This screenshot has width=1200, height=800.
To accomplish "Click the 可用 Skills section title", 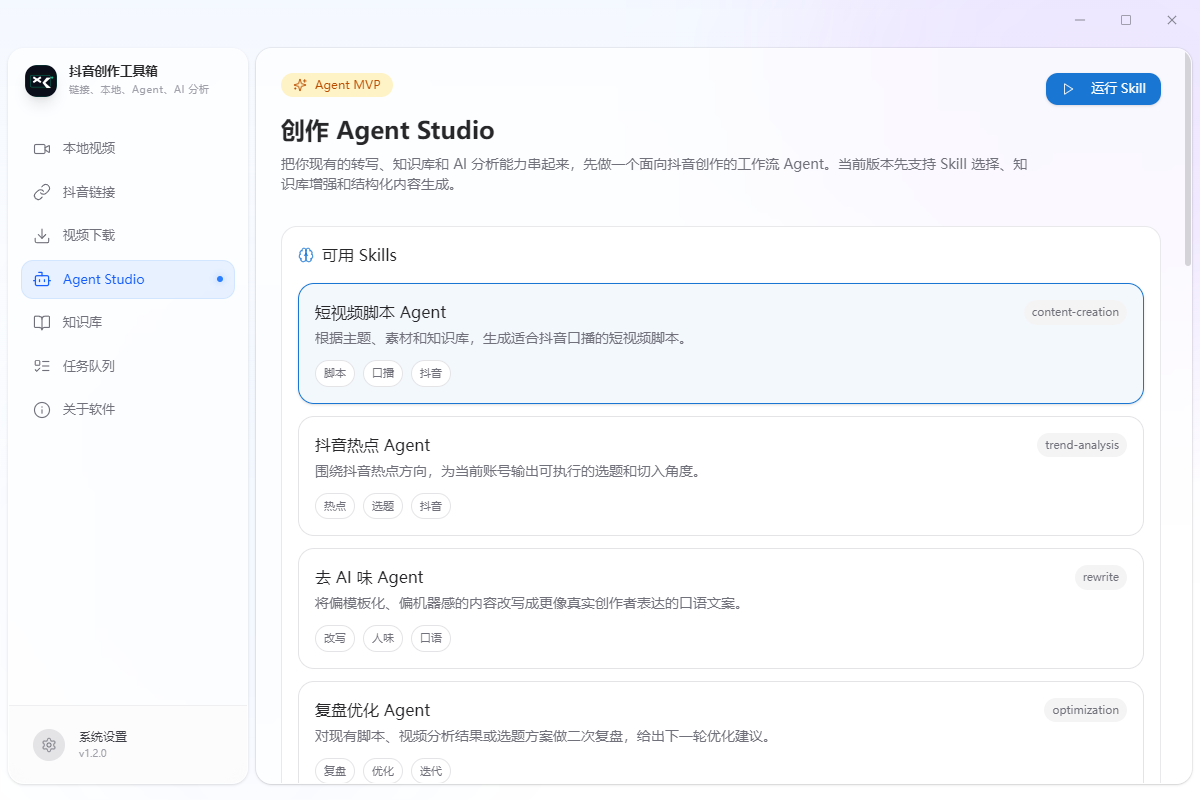I will point(359,255).
